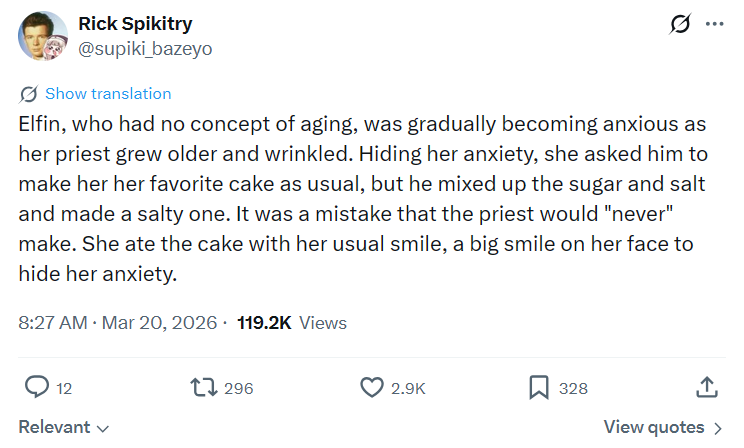The height and width of the screenshot is (448, 744).
Task: Click the reply speech bubble icon
Action: (37, 387)
